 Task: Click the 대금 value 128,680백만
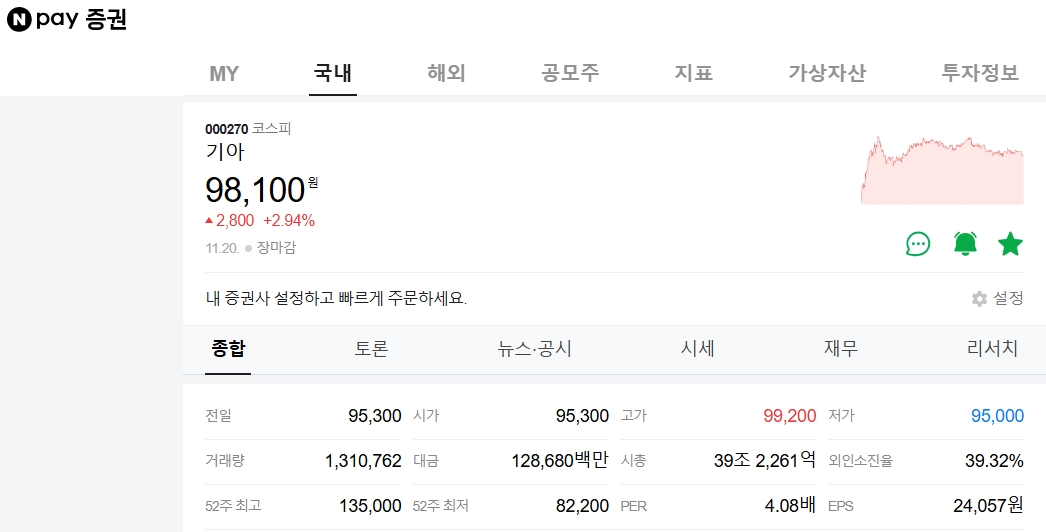[560, 461]
